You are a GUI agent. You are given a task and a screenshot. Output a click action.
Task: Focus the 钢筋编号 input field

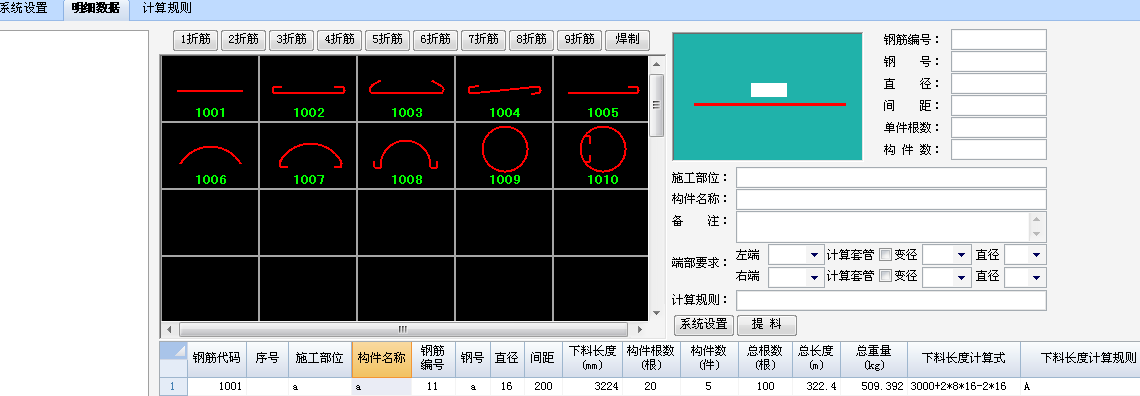click(x=998, y=39)
